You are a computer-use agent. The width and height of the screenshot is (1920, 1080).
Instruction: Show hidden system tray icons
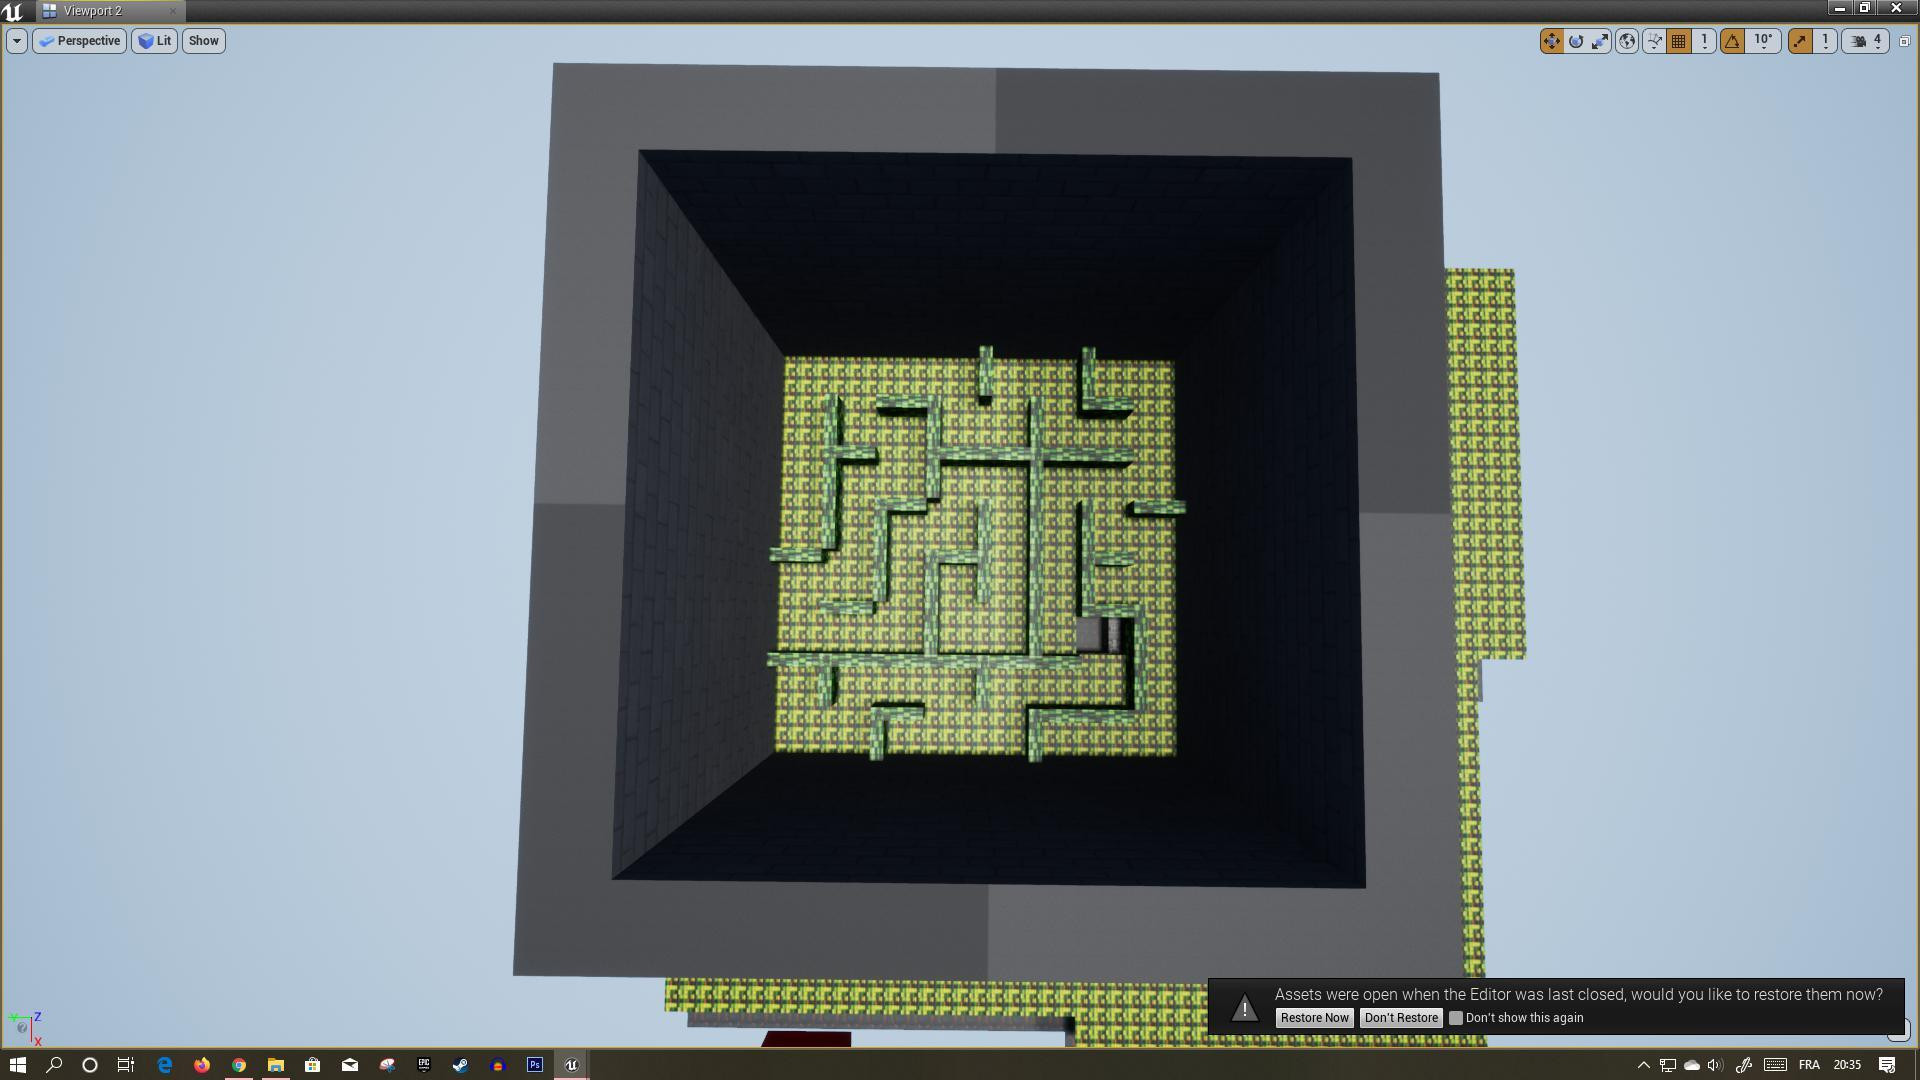pyautogui.click(x=1643, y=1065)
